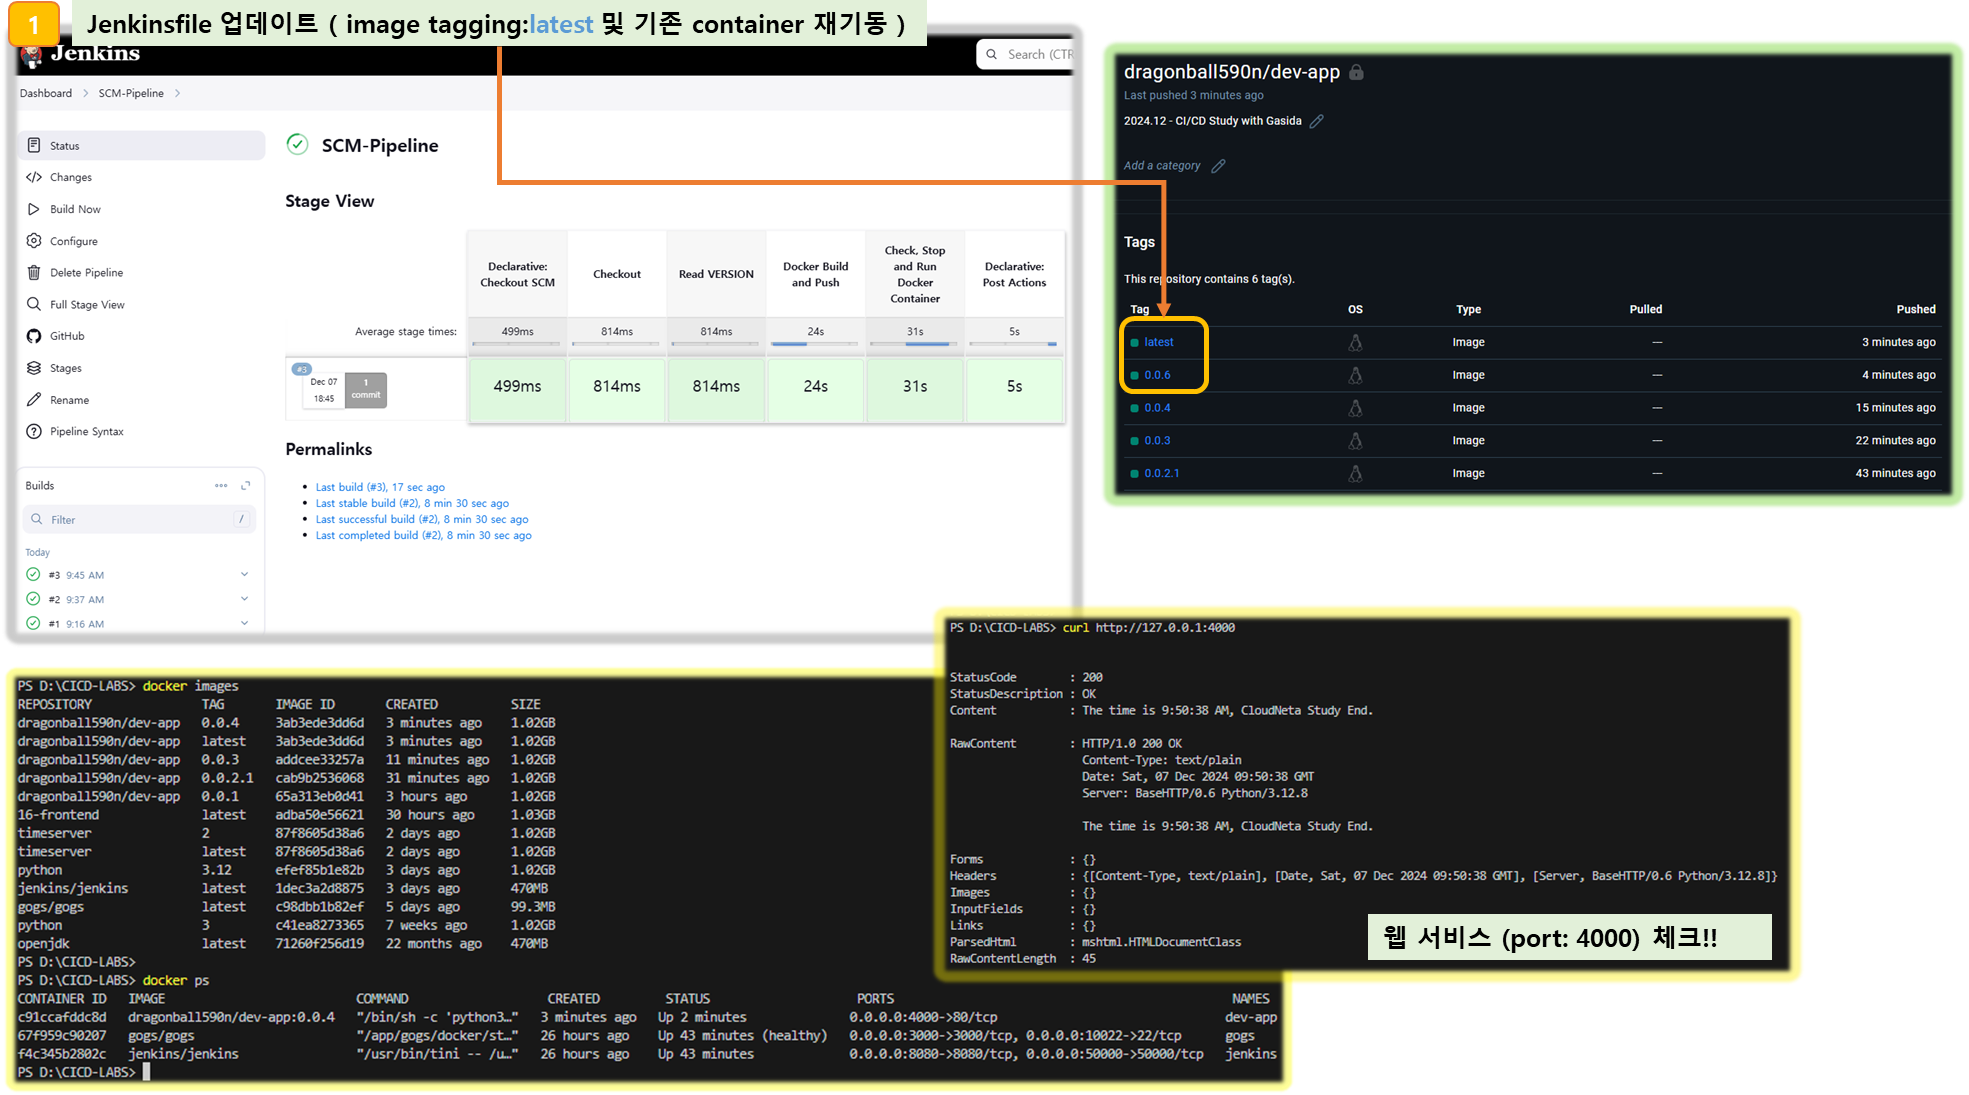The image size is (1969, 1095).
Task: Click the Dashboard breadcrumb
Action: click(46, 93)
